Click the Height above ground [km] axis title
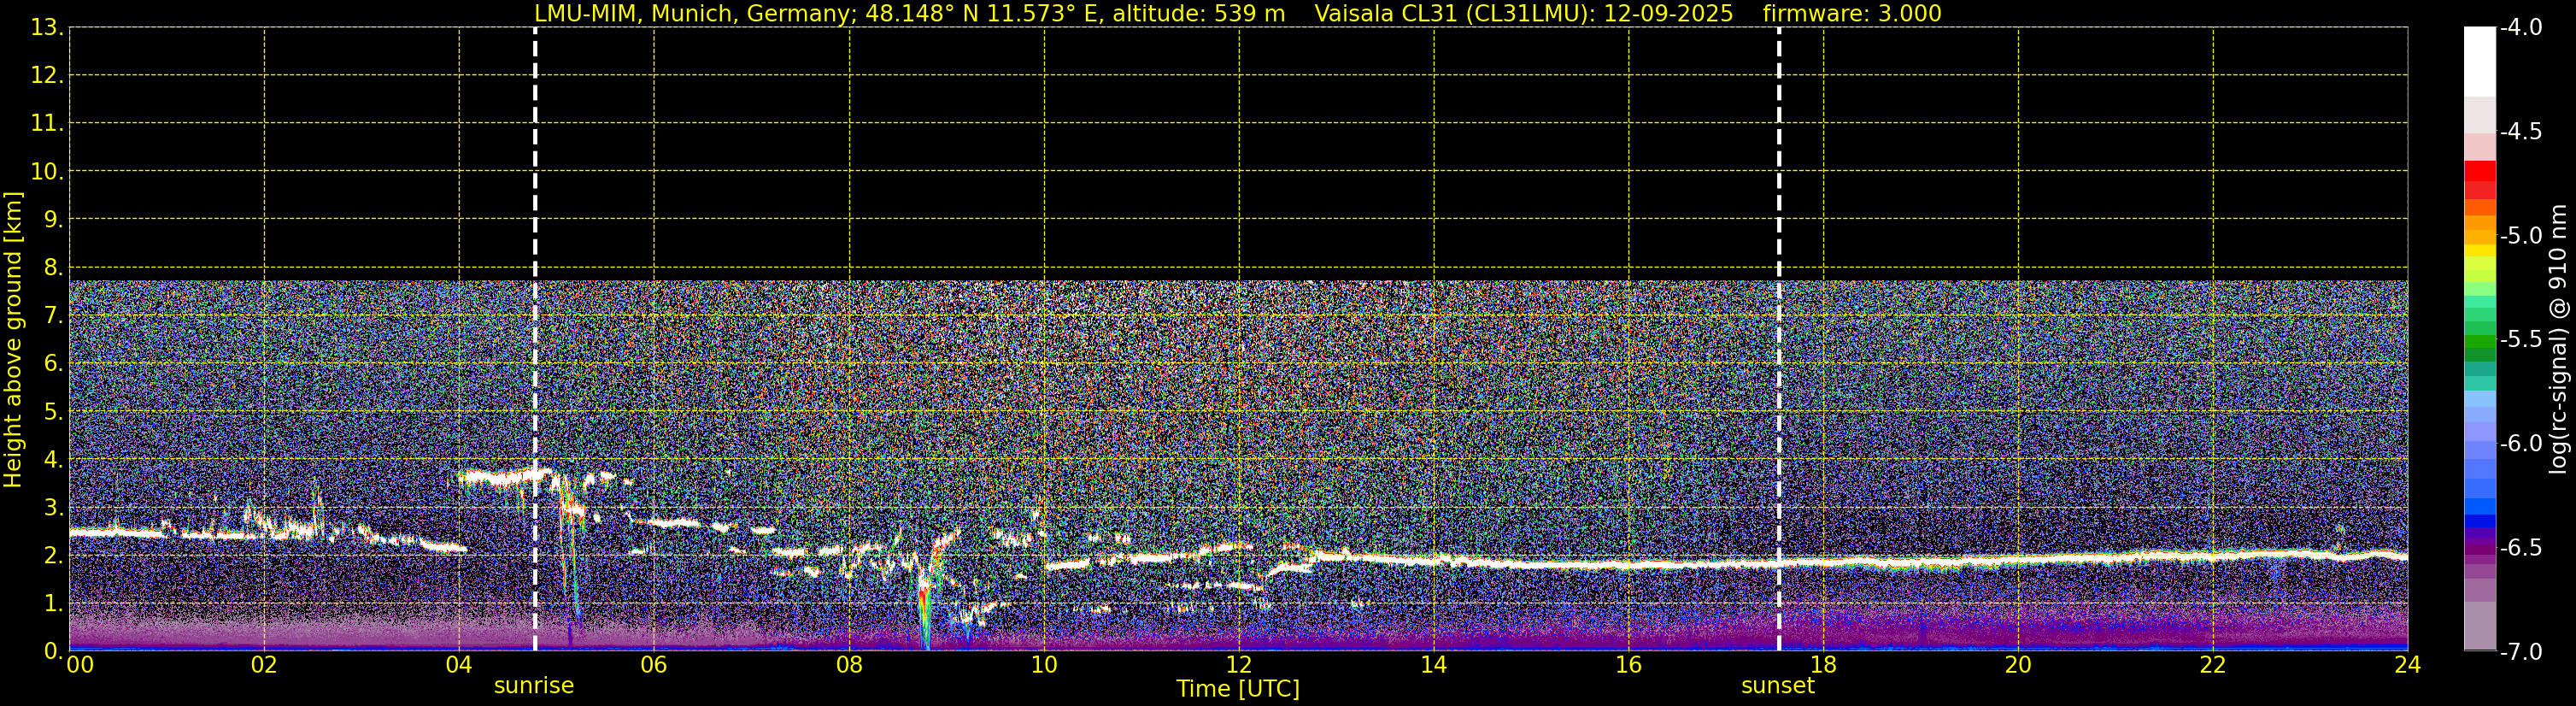Viewport: 2576px width, 706px height. click(x=13, y=340)
